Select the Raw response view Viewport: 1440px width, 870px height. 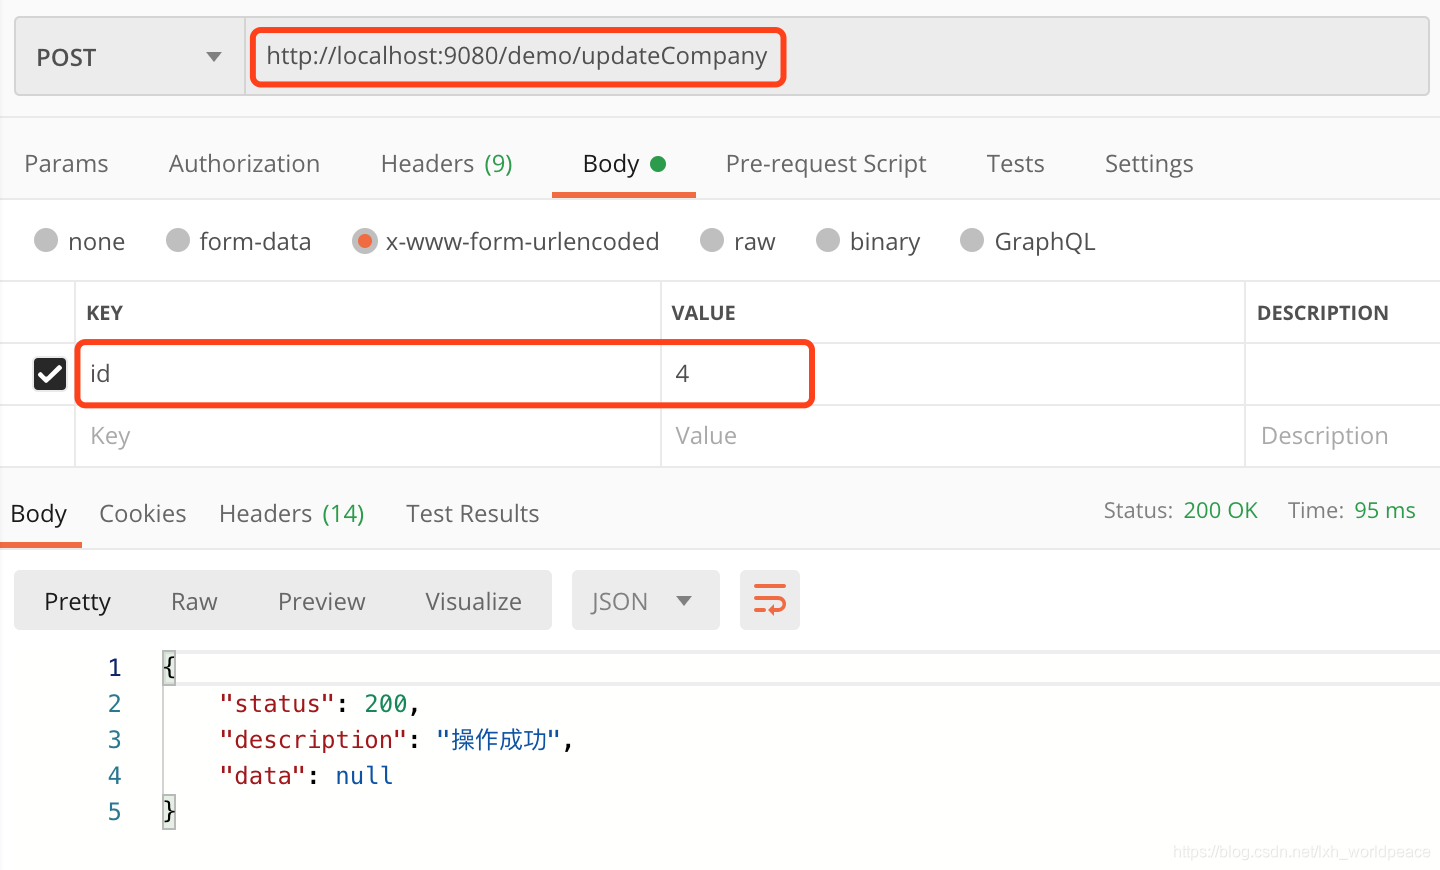[x=194, y=601]
